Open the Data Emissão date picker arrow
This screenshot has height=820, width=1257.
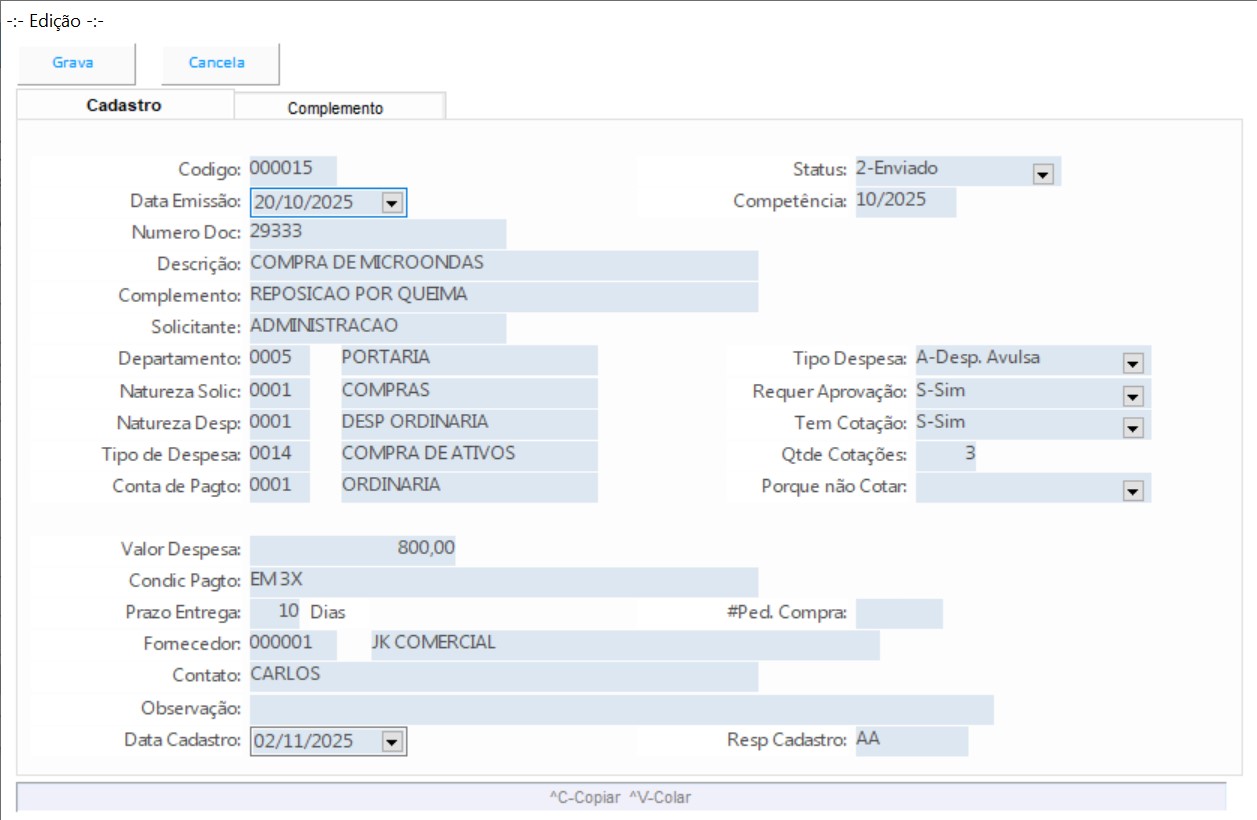tap(392, 203)
